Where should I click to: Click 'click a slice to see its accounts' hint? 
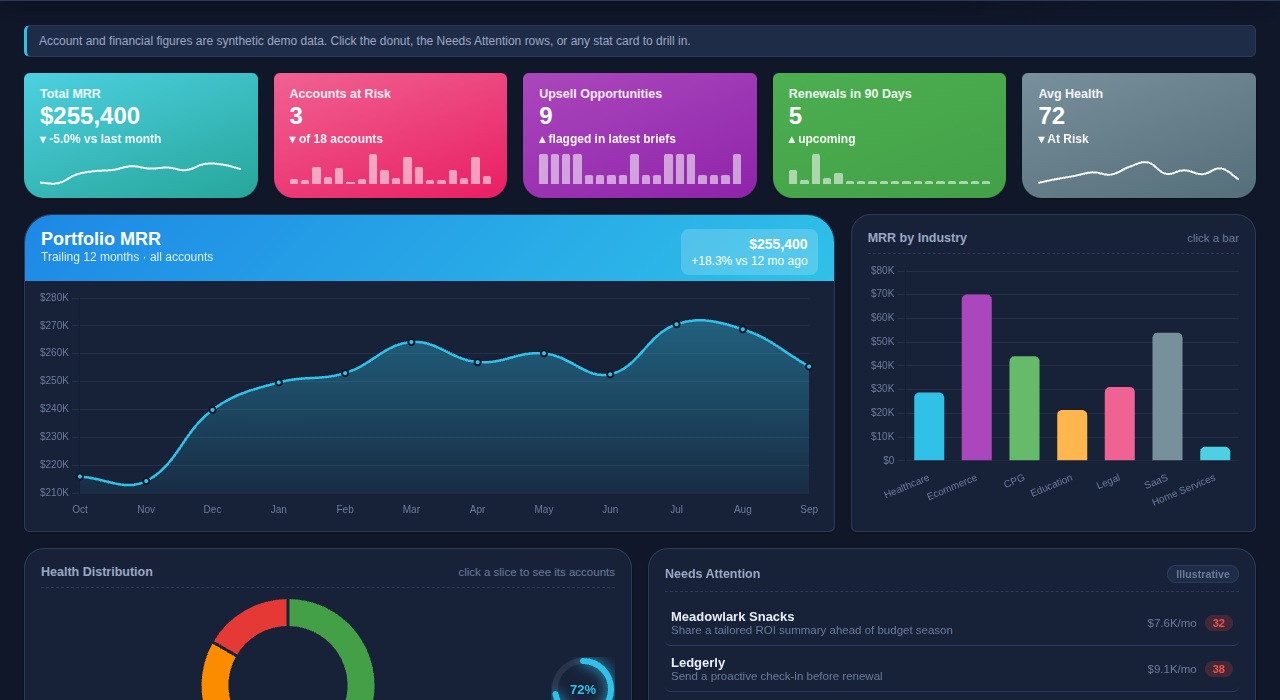click(x=537, y=572)
